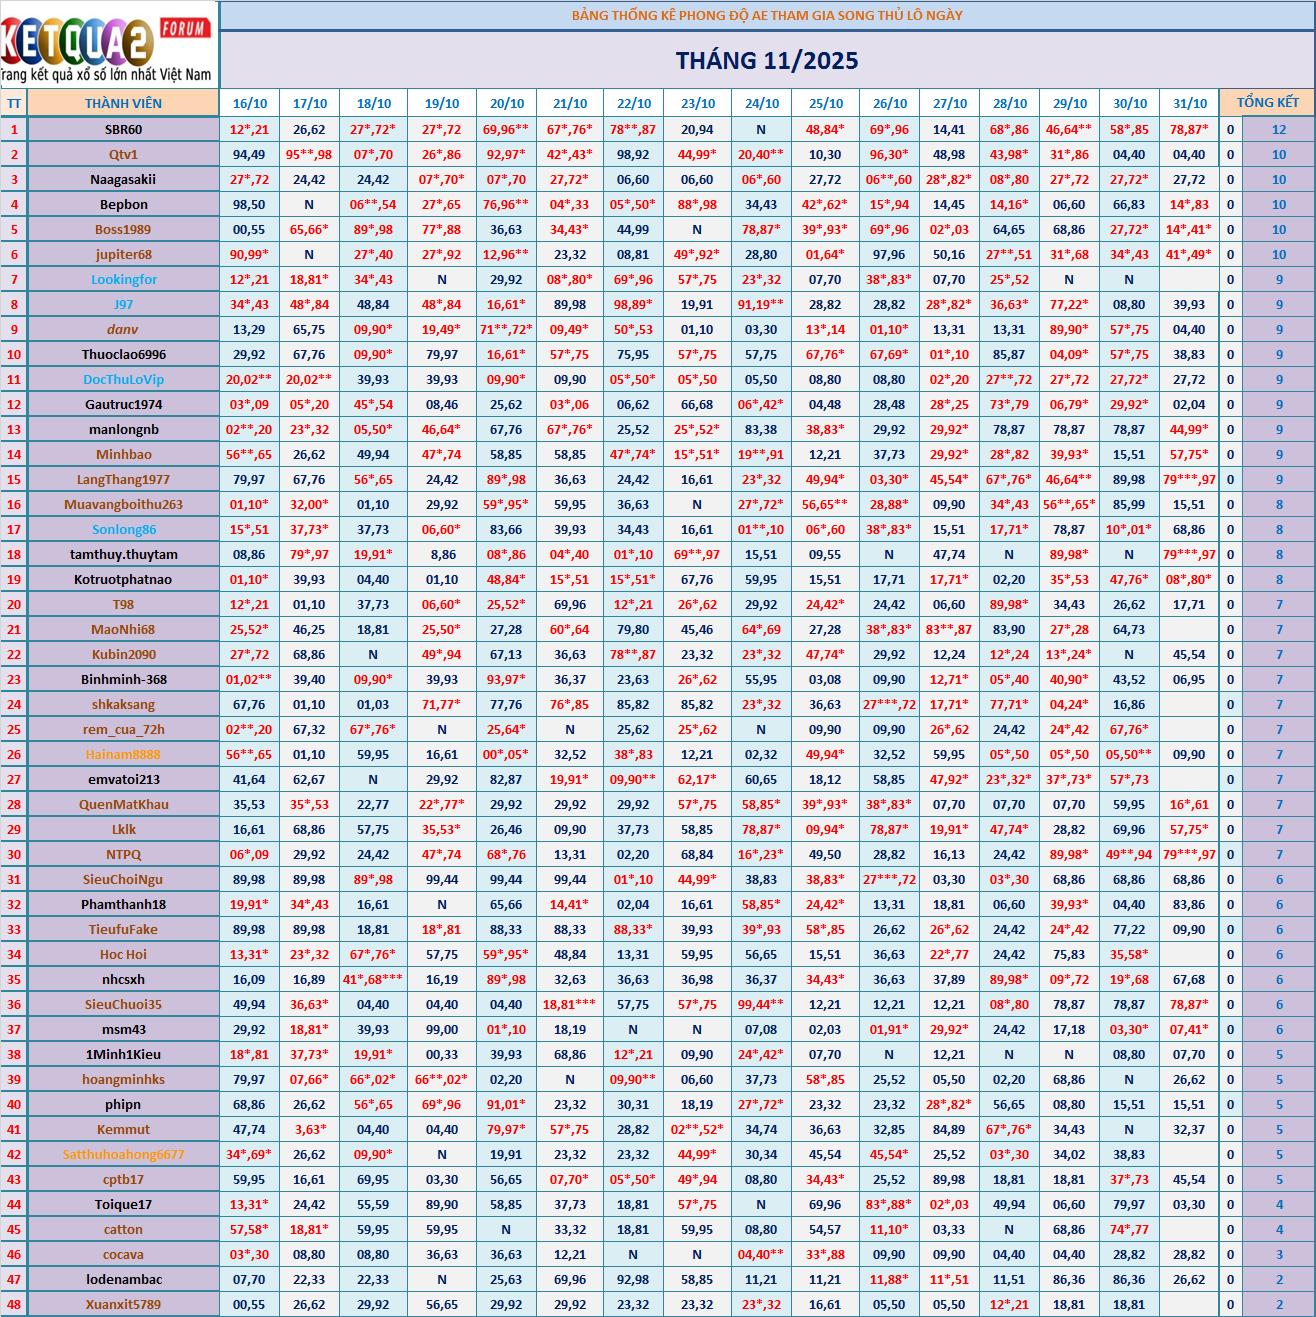The width and height of the screenshot is (1316, 1317).
Task: Select the THÀNH VIÊN column header
Action: (123, 103)
